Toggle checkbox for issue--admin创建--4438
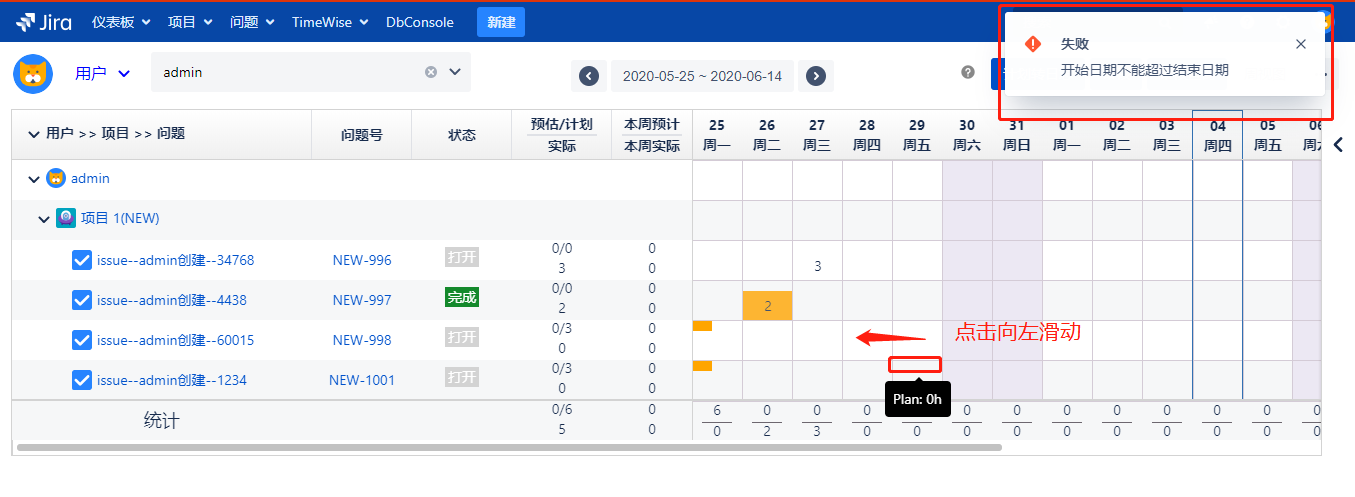Viewport: 1355px width, 497px height. click(x=82, y=300)
